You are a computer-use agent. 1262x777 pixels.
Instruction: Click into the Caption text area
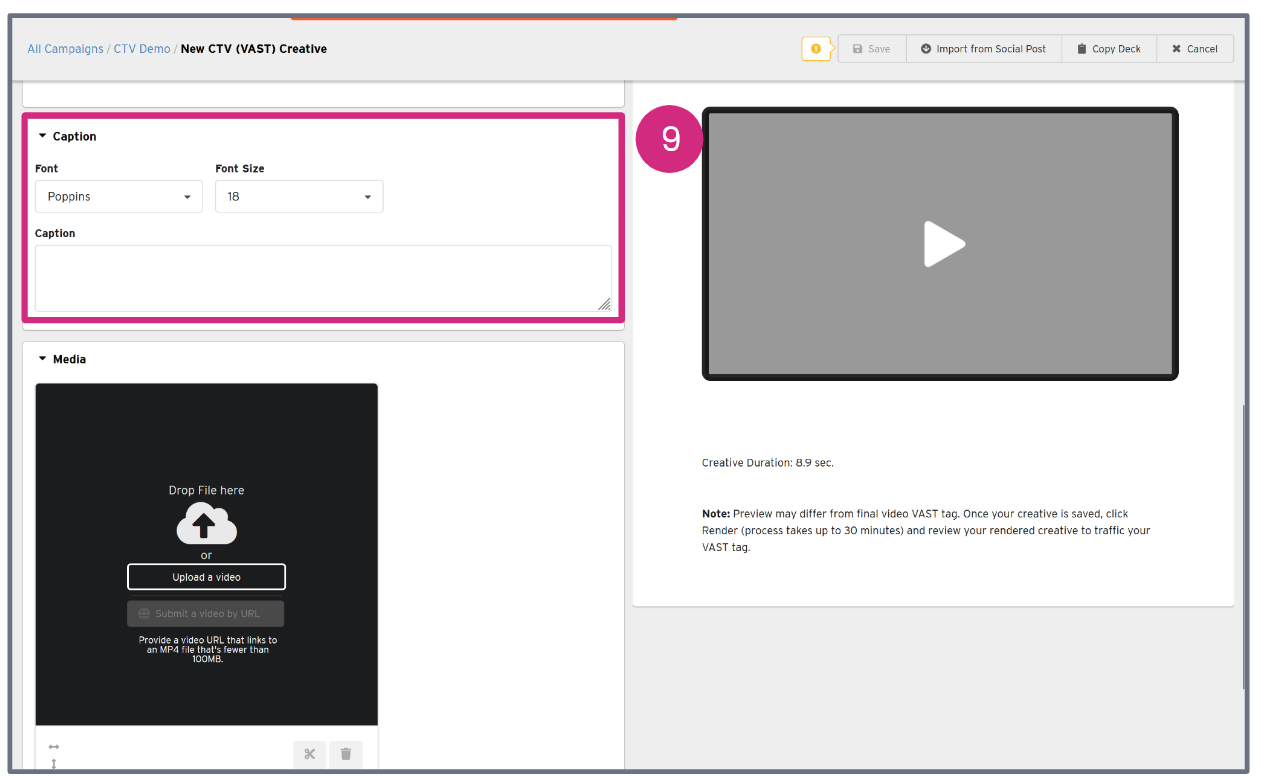322,278
